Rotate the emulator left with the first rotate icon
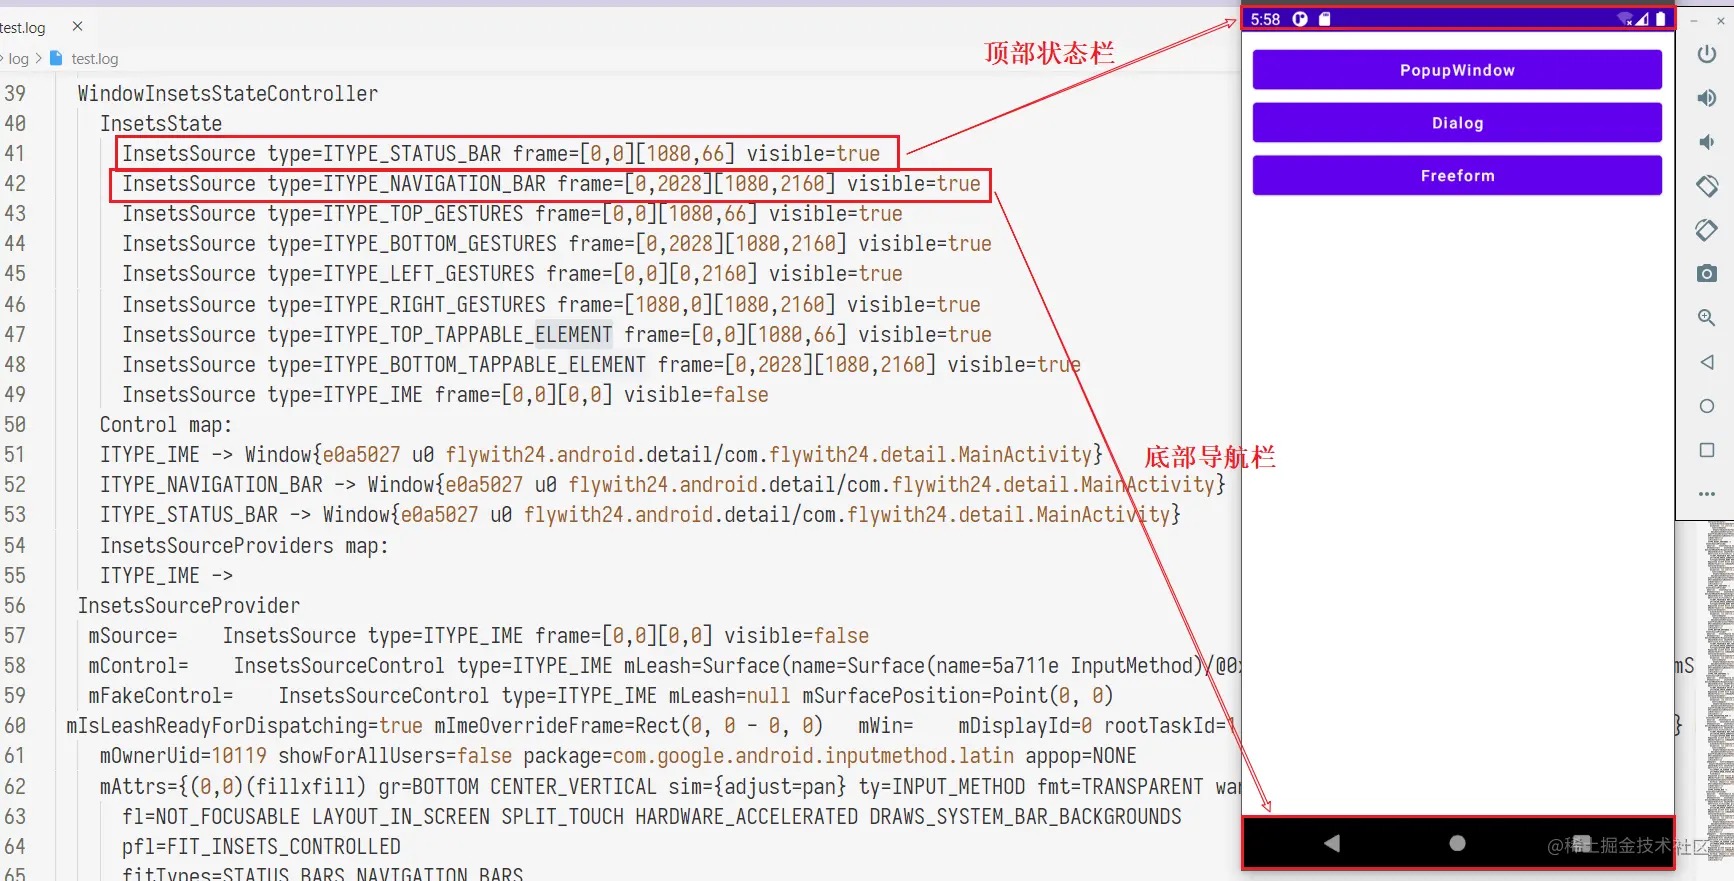Viewport: 1734px width, 881px height. pos(1706,186)
